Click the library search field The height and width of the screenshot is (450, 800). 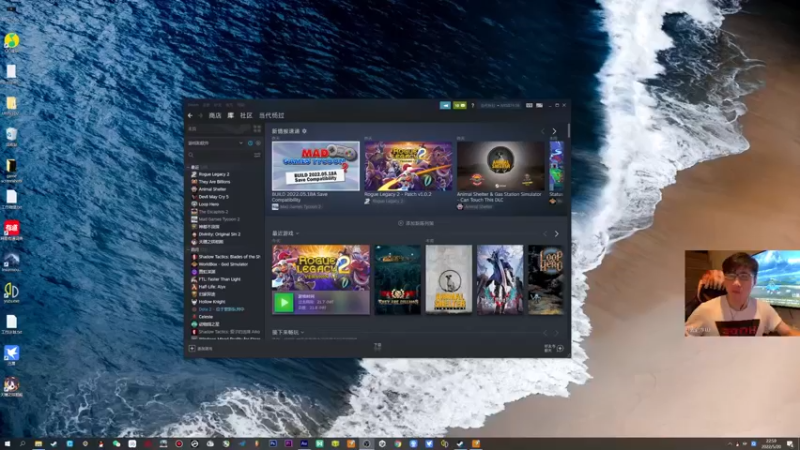(219, 155)
